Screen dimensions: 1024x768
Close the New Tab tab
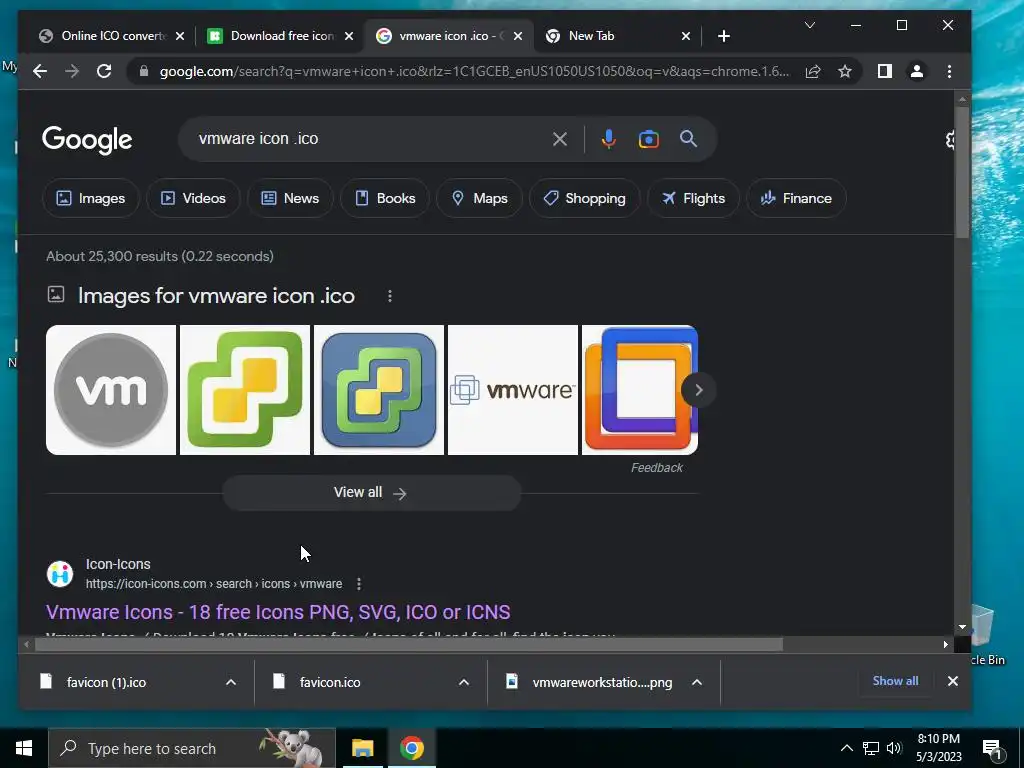[686, 36]
